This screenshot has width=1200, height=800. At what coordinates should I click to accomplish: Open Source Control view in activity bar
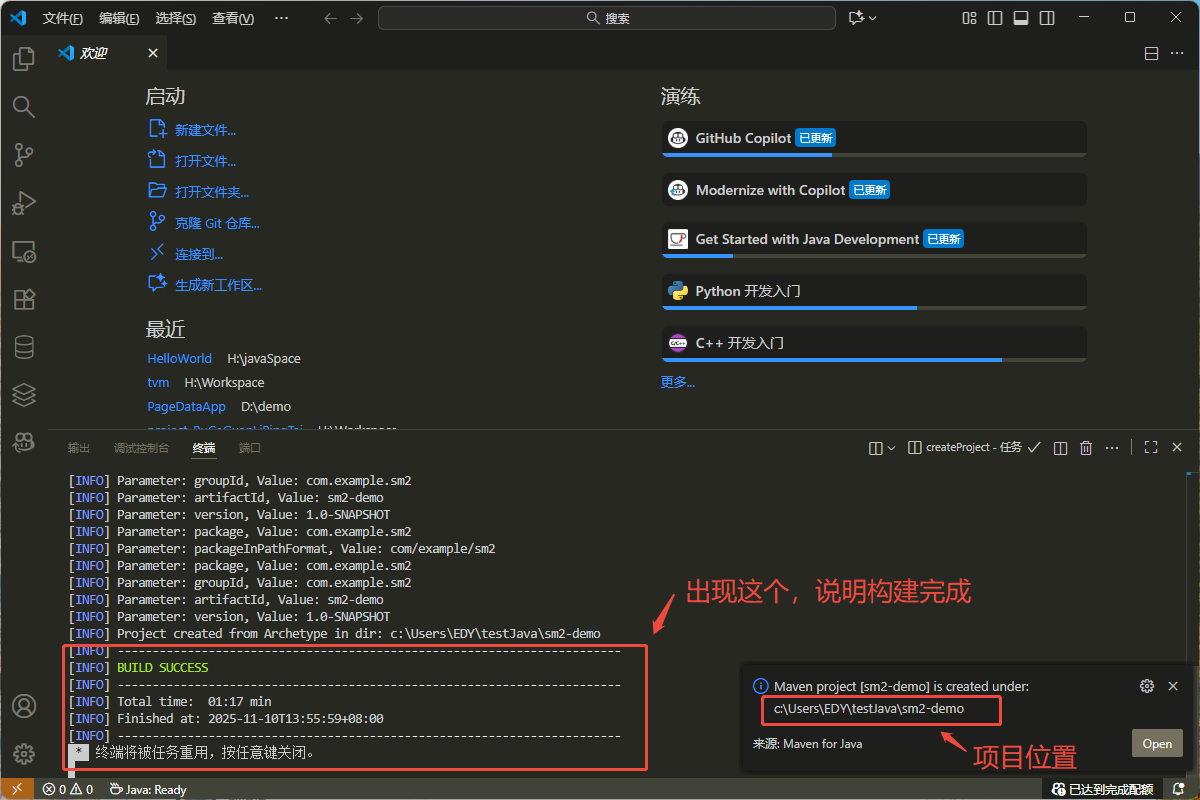23,155
